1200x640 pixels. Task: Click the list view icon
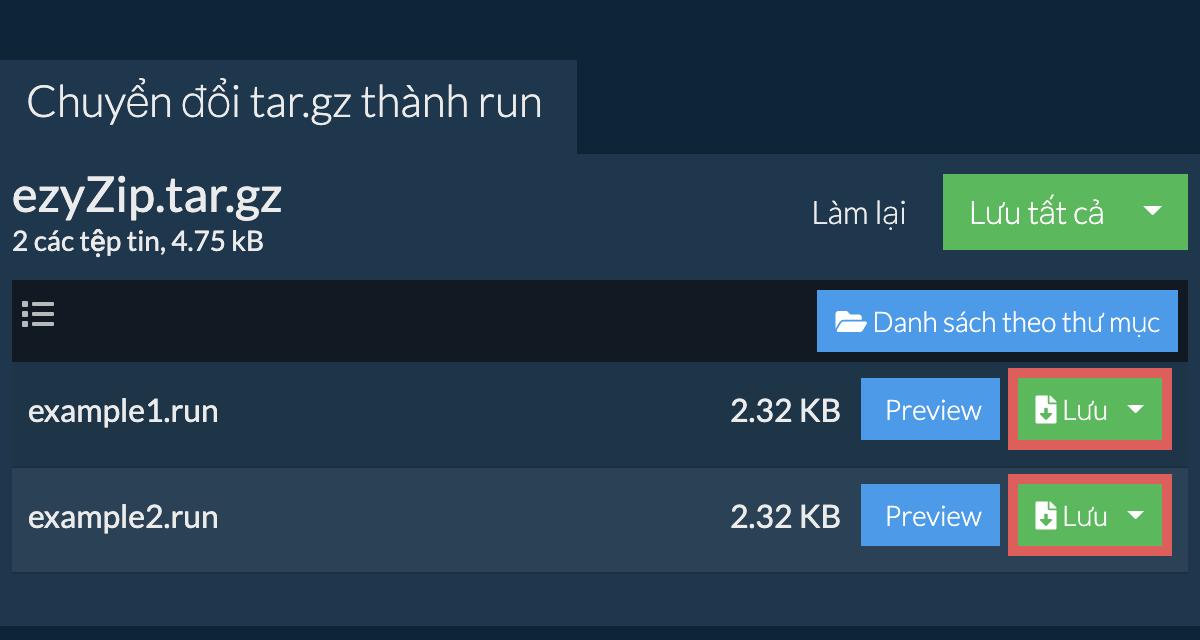pos(38,315)
